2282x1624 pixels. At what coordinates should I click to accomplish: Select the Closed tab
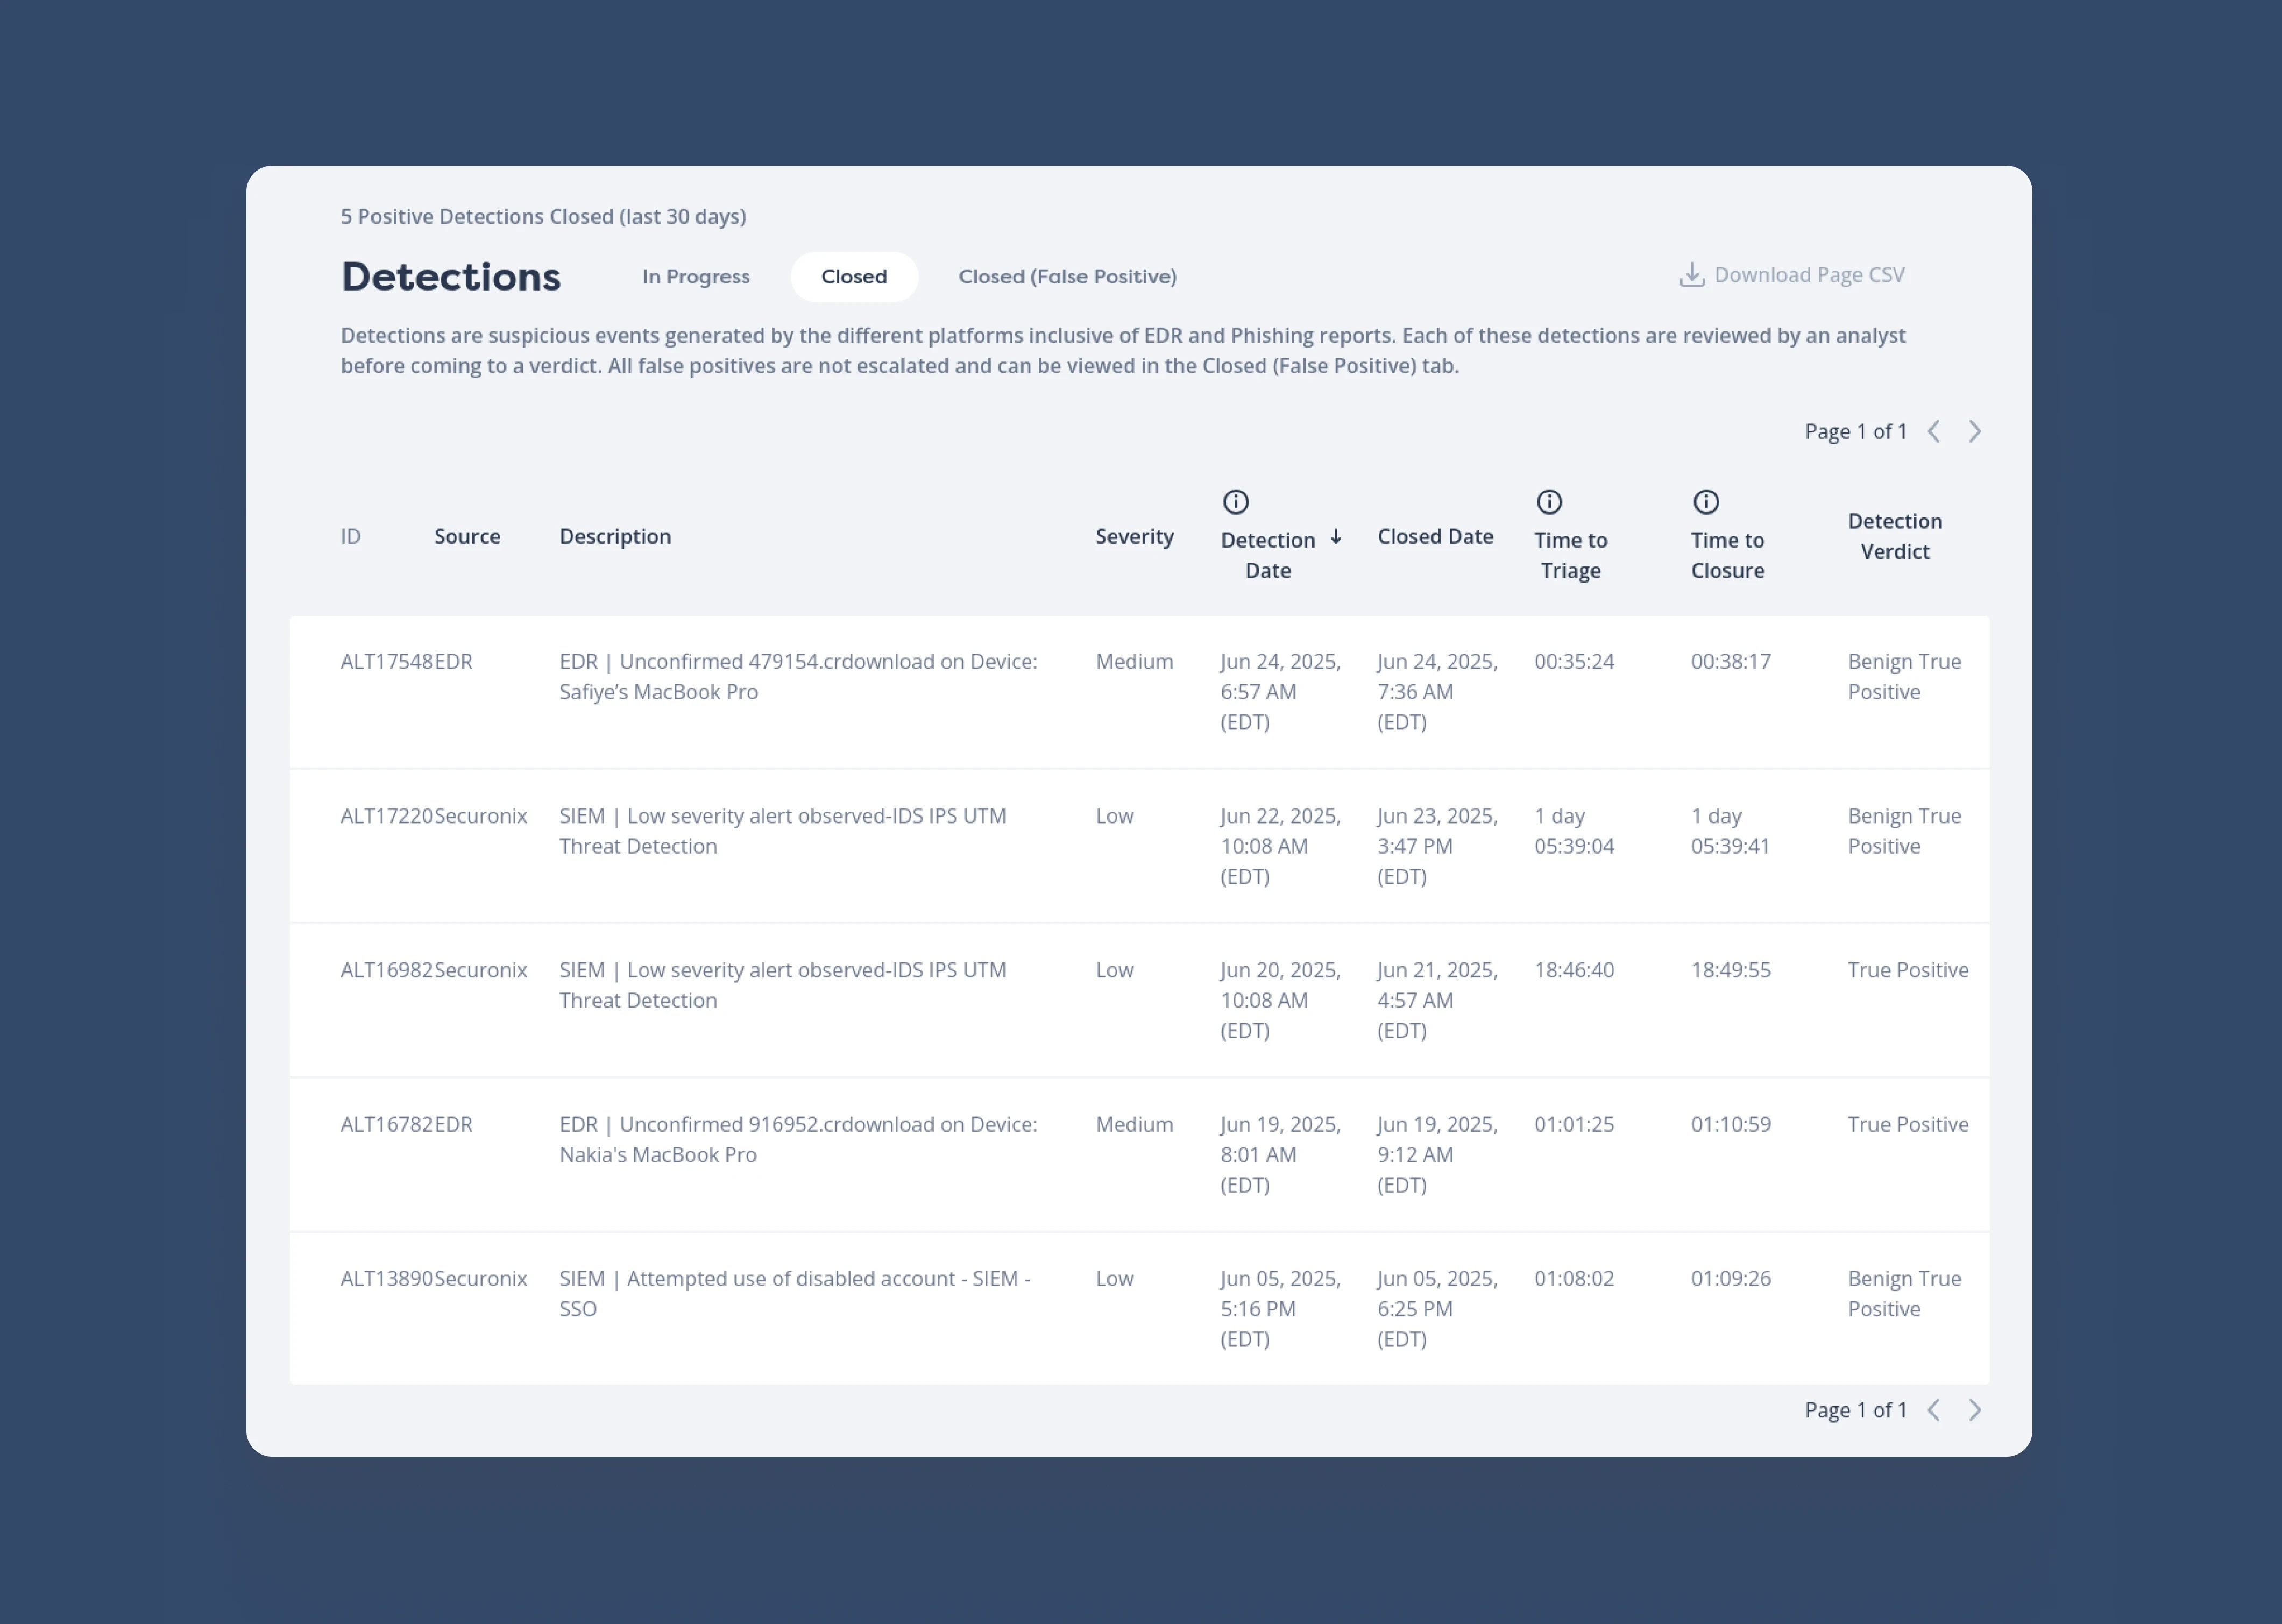(x=854, y=277)
